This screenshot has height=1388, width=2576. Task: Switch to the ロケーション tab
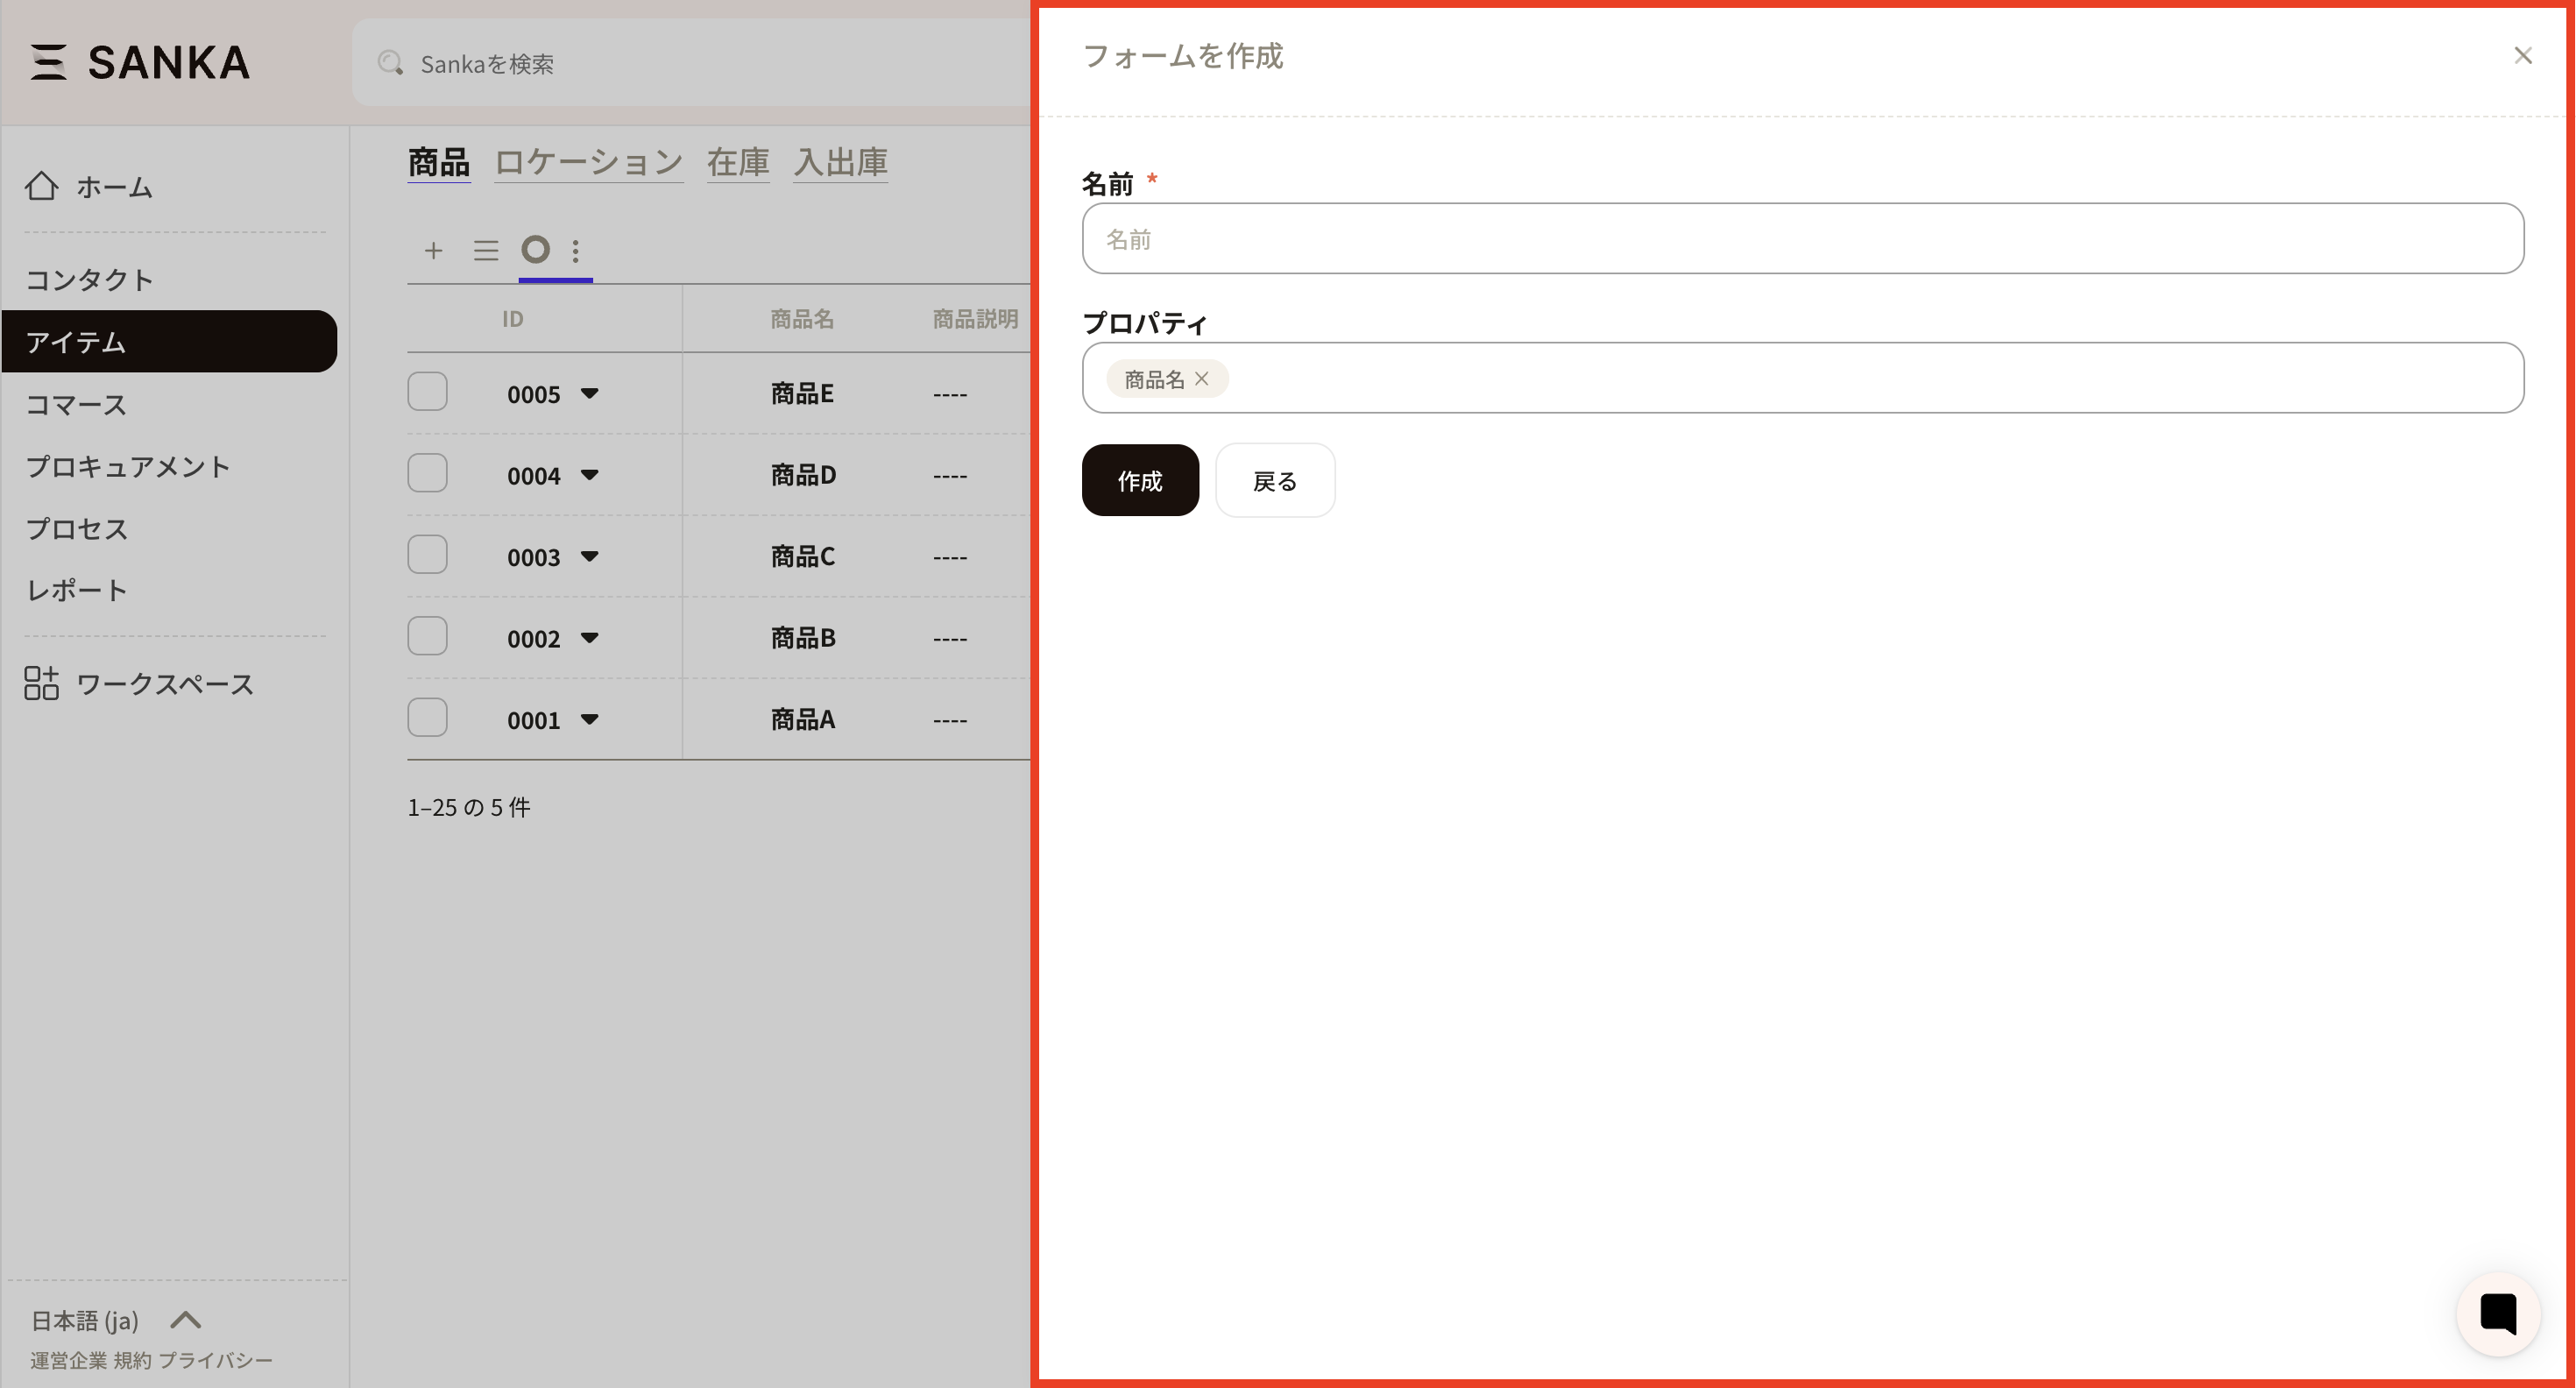coord(588,162)
